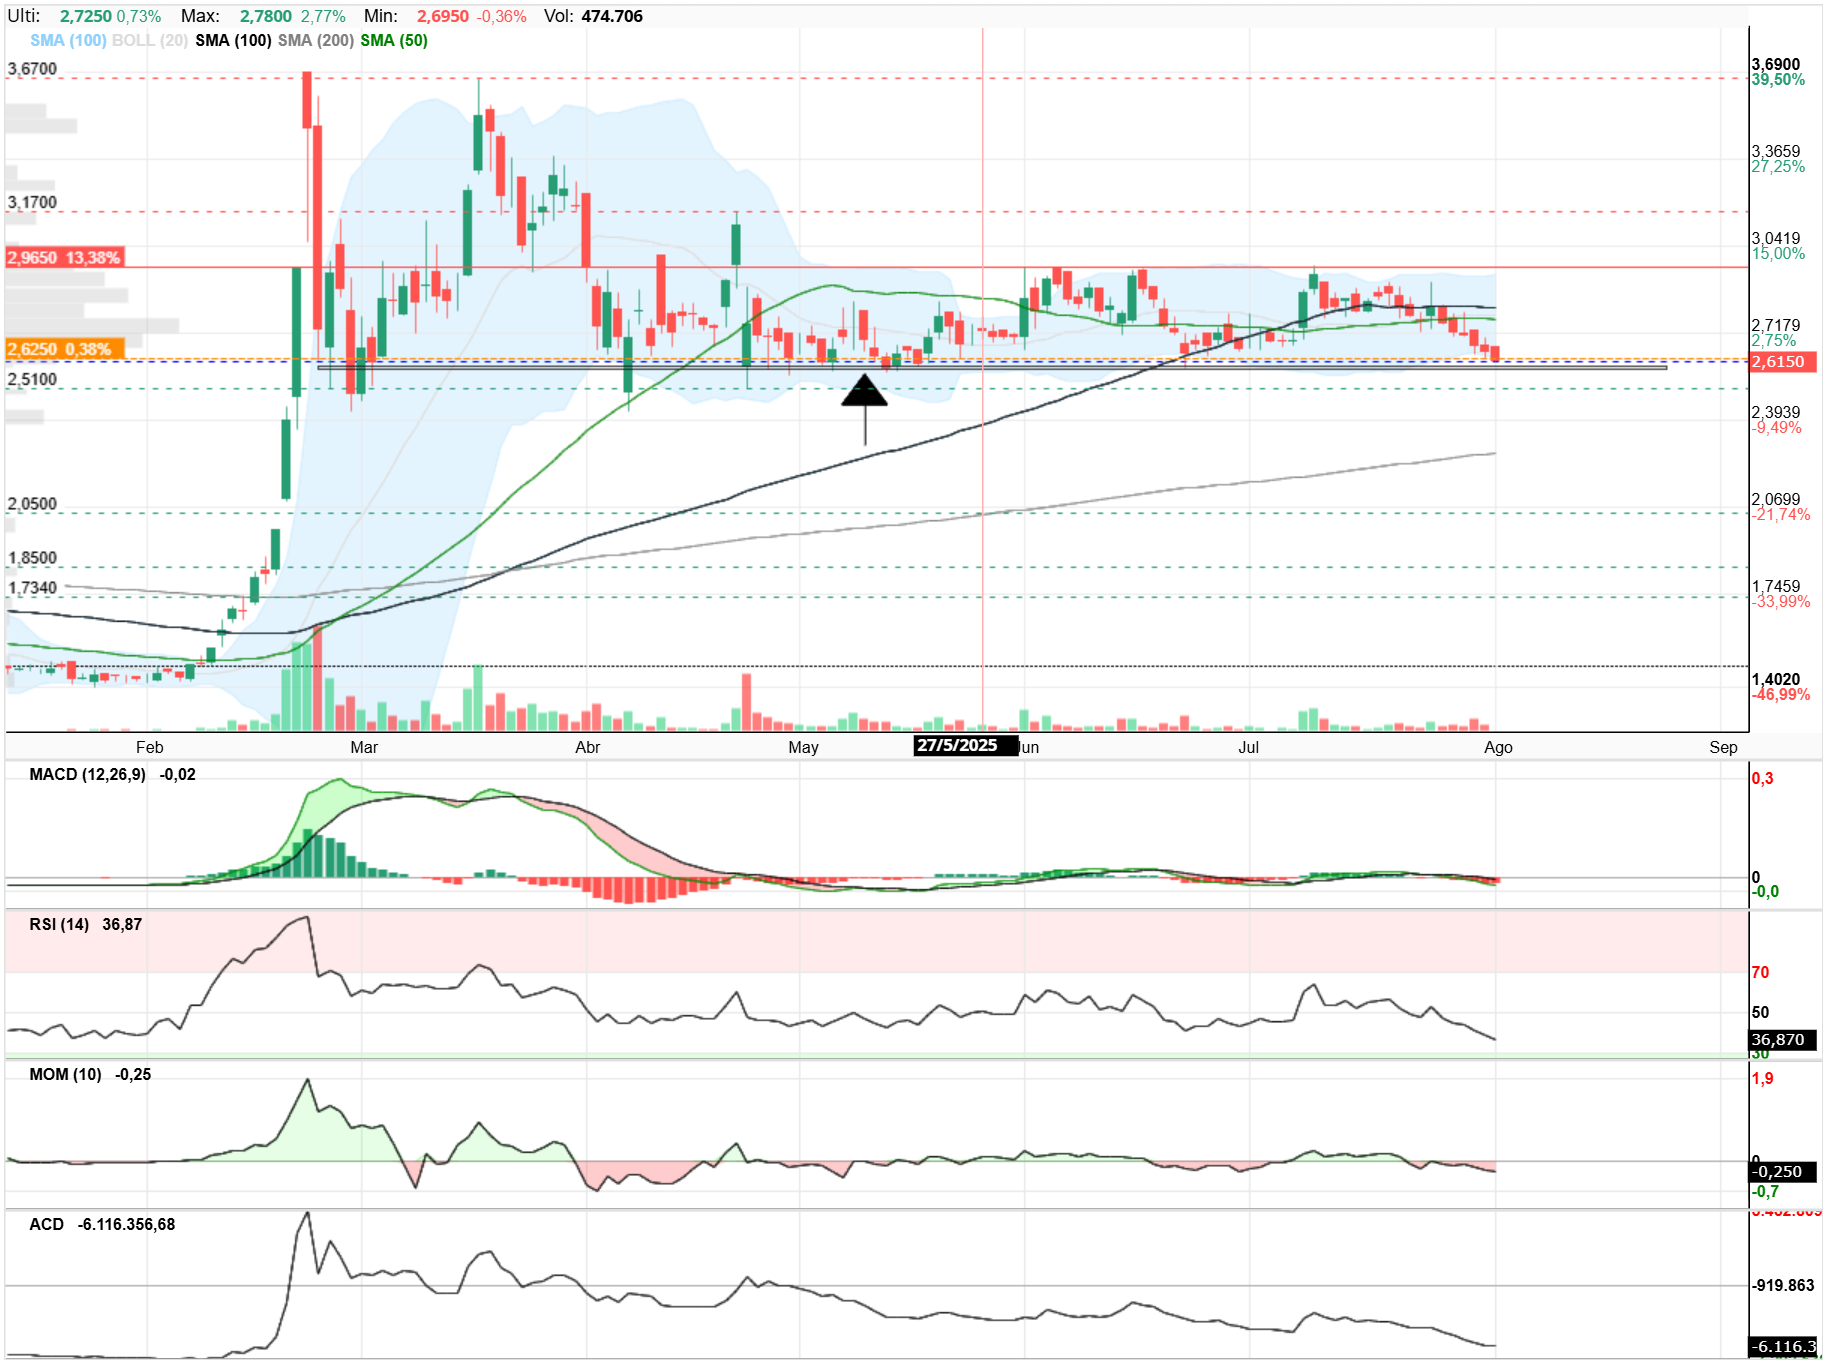1827x1364 pixels.
Task: Click the -919.863 ACD axis label
Action: point(1783,1286)
